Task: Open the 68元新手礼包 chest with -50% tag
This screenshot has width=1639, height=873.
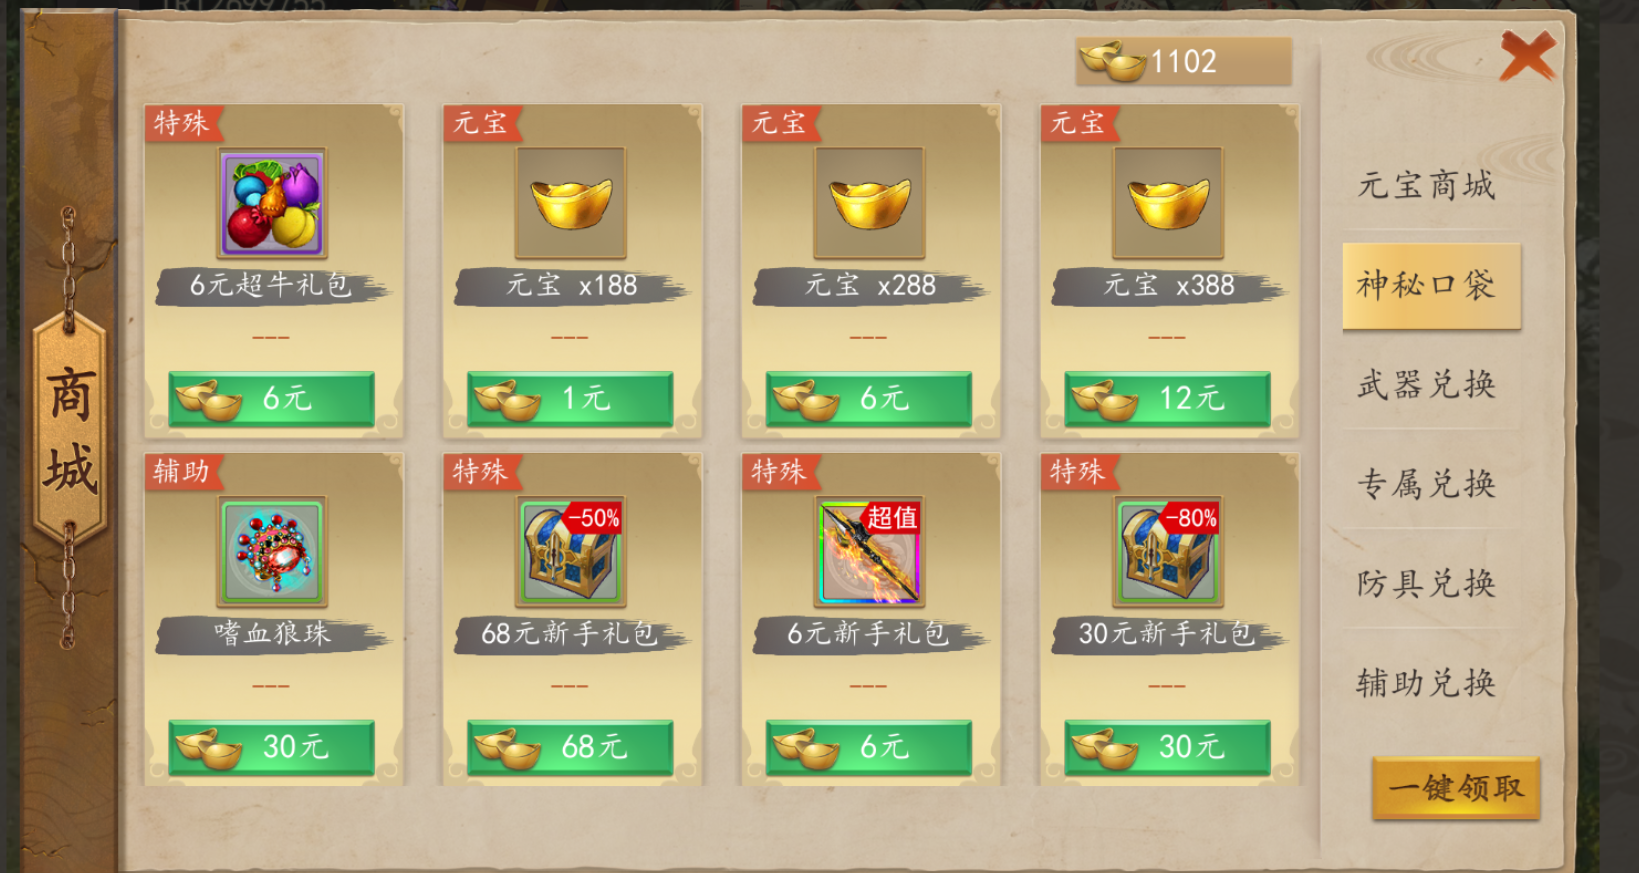Action: [570, 552]
